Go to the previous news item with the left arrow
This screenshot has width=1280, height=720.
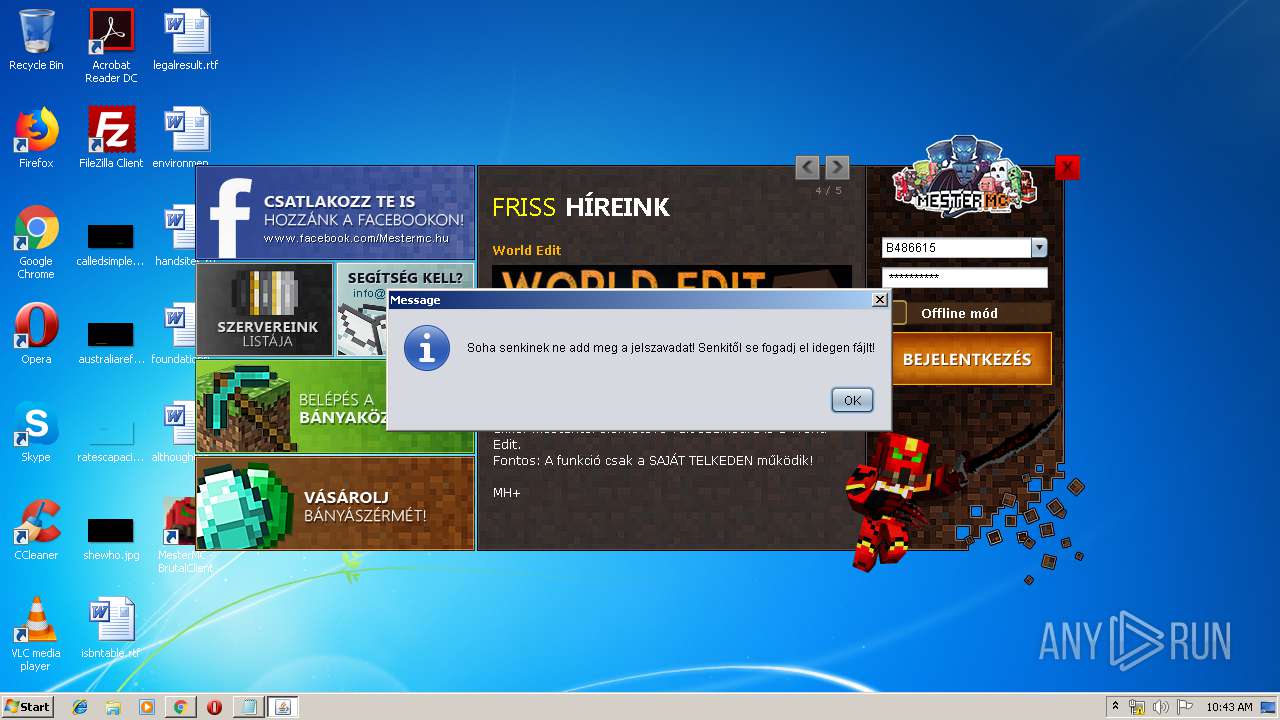[807, 167]
